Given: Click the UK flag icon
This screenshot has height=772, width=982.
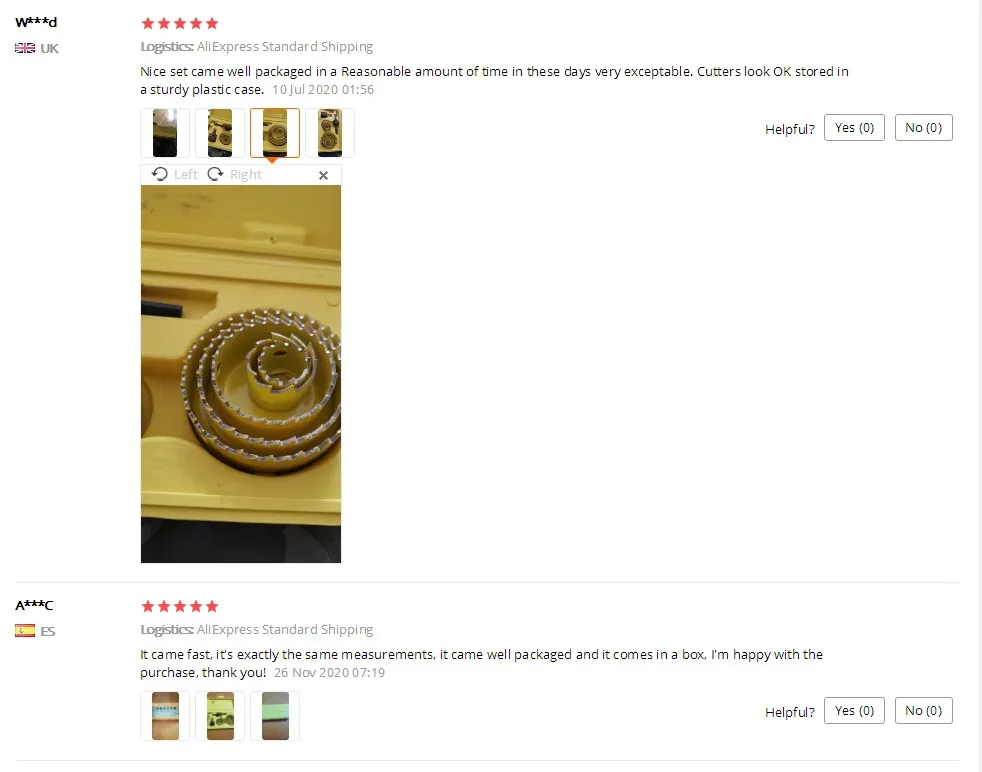Looking at the screenshot, I should point(25,48).
